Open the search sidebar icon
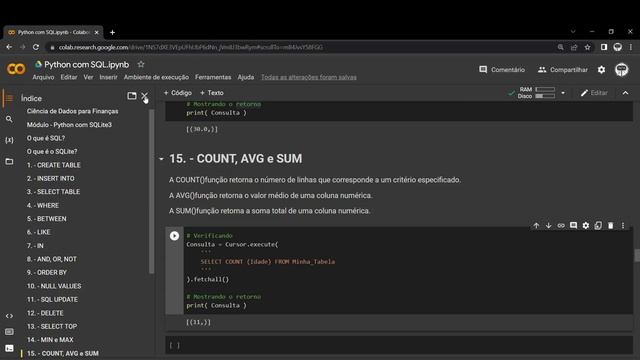Viewport: 640px width, 360px height. tap(9, 119)
